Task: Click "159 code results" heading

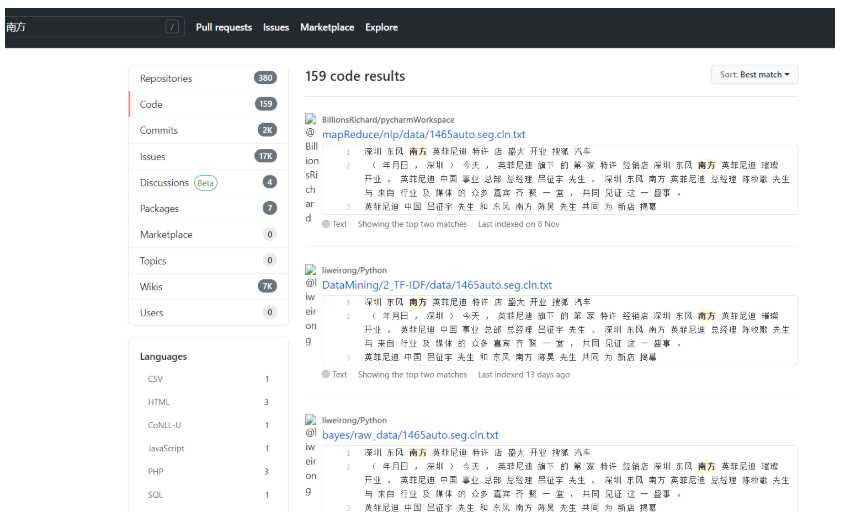Action: click(x=355, y=76)
